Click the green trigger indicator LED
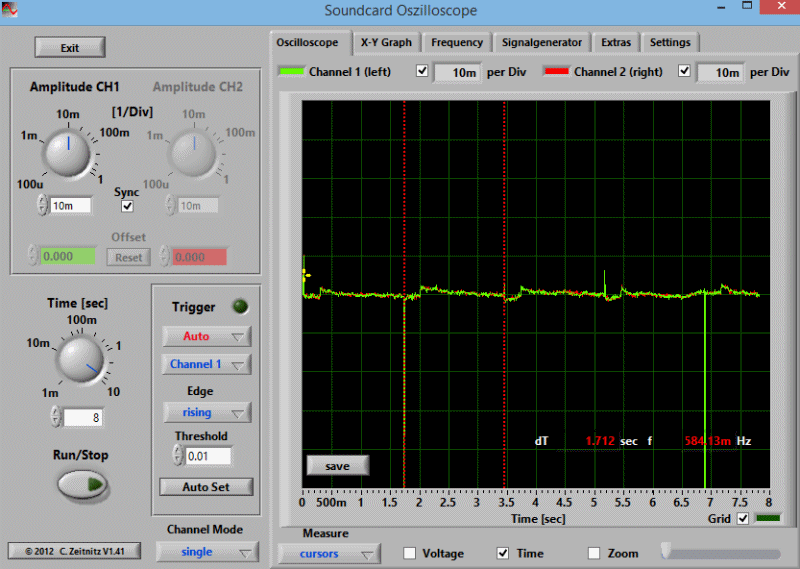The width and height of the screenshot is (800, 569). tap(240, 306)
